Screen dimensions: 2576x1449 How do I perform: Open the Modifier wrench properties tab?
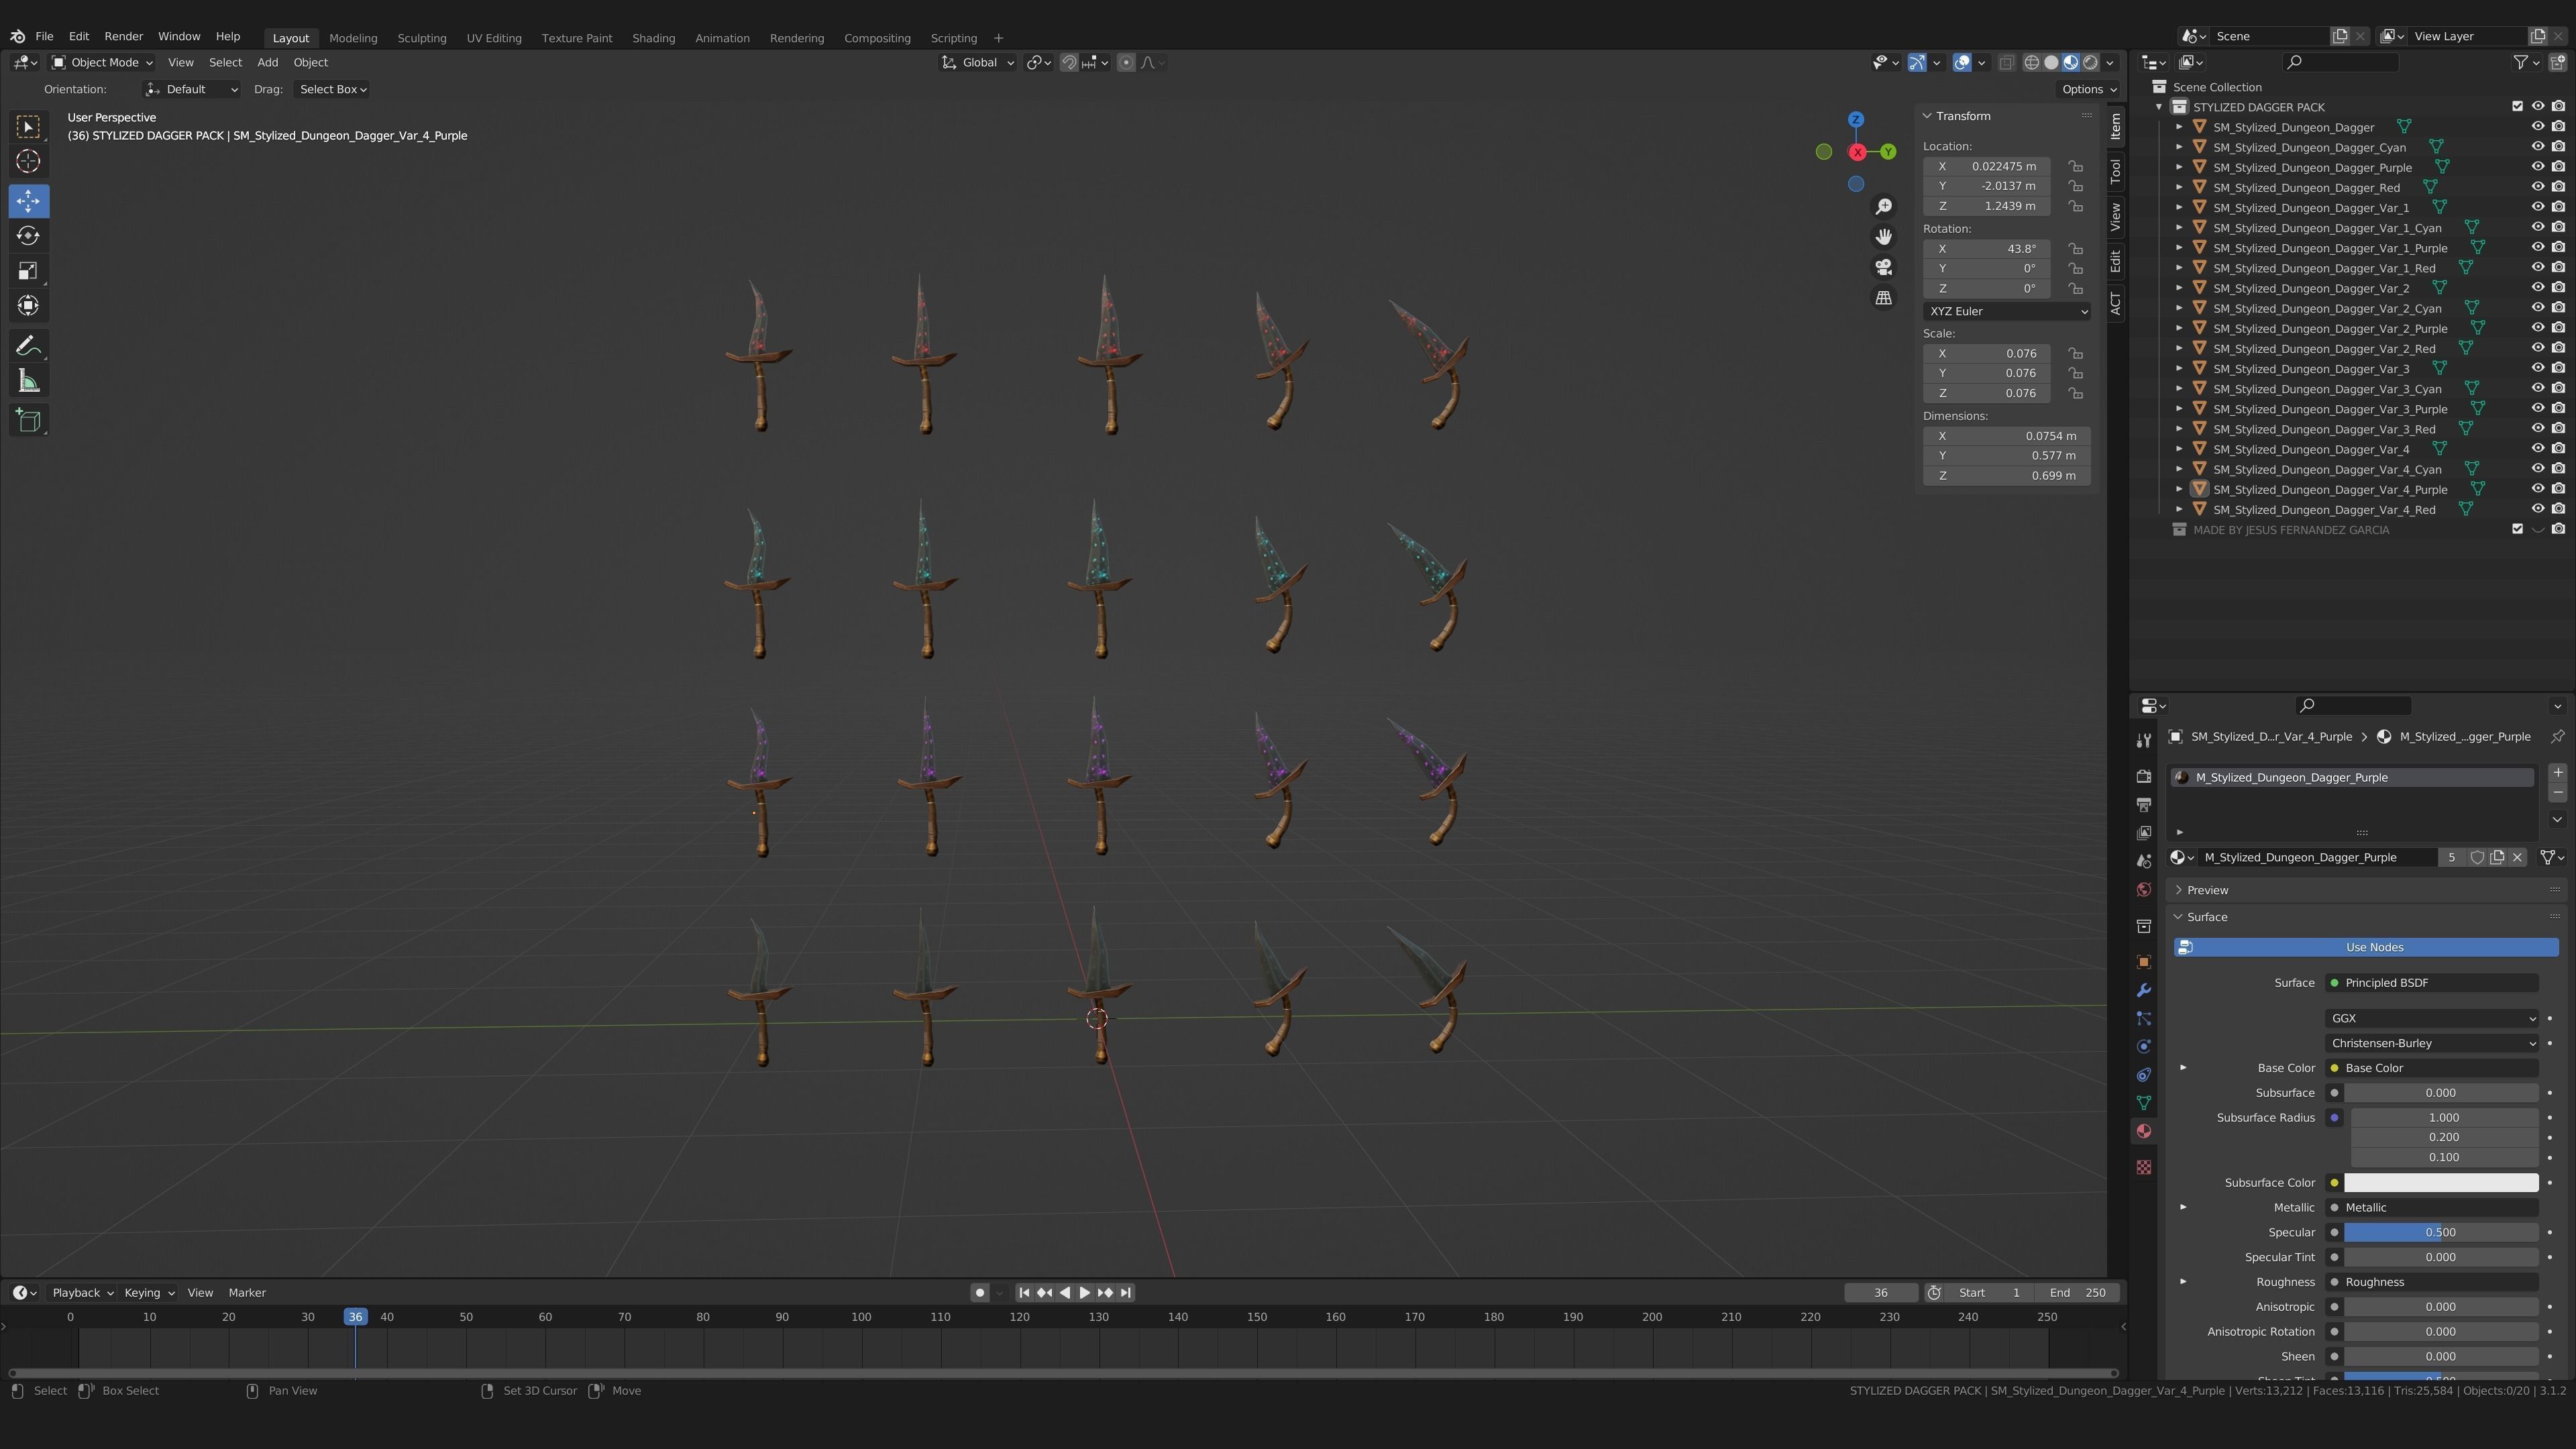[2143, 990]
